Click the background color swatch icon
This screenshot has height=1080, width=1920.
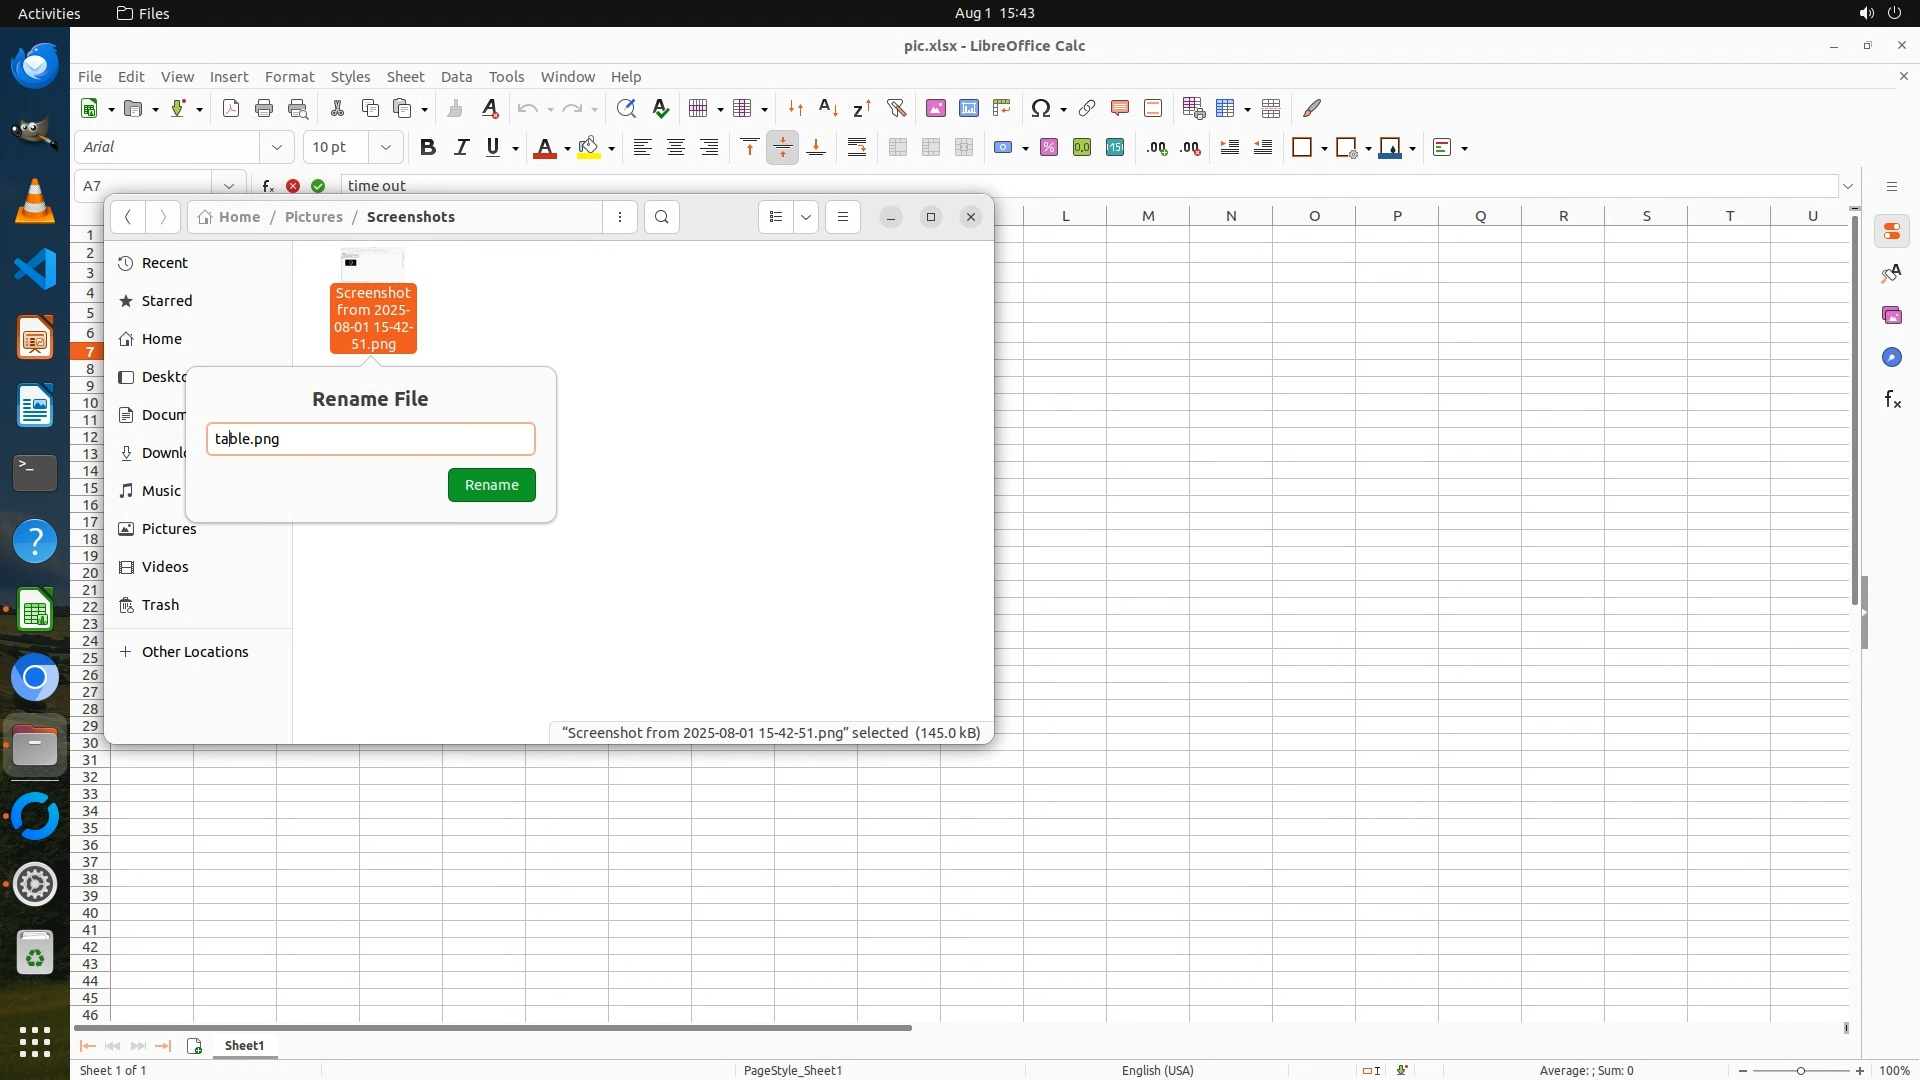tap(589, 147)
